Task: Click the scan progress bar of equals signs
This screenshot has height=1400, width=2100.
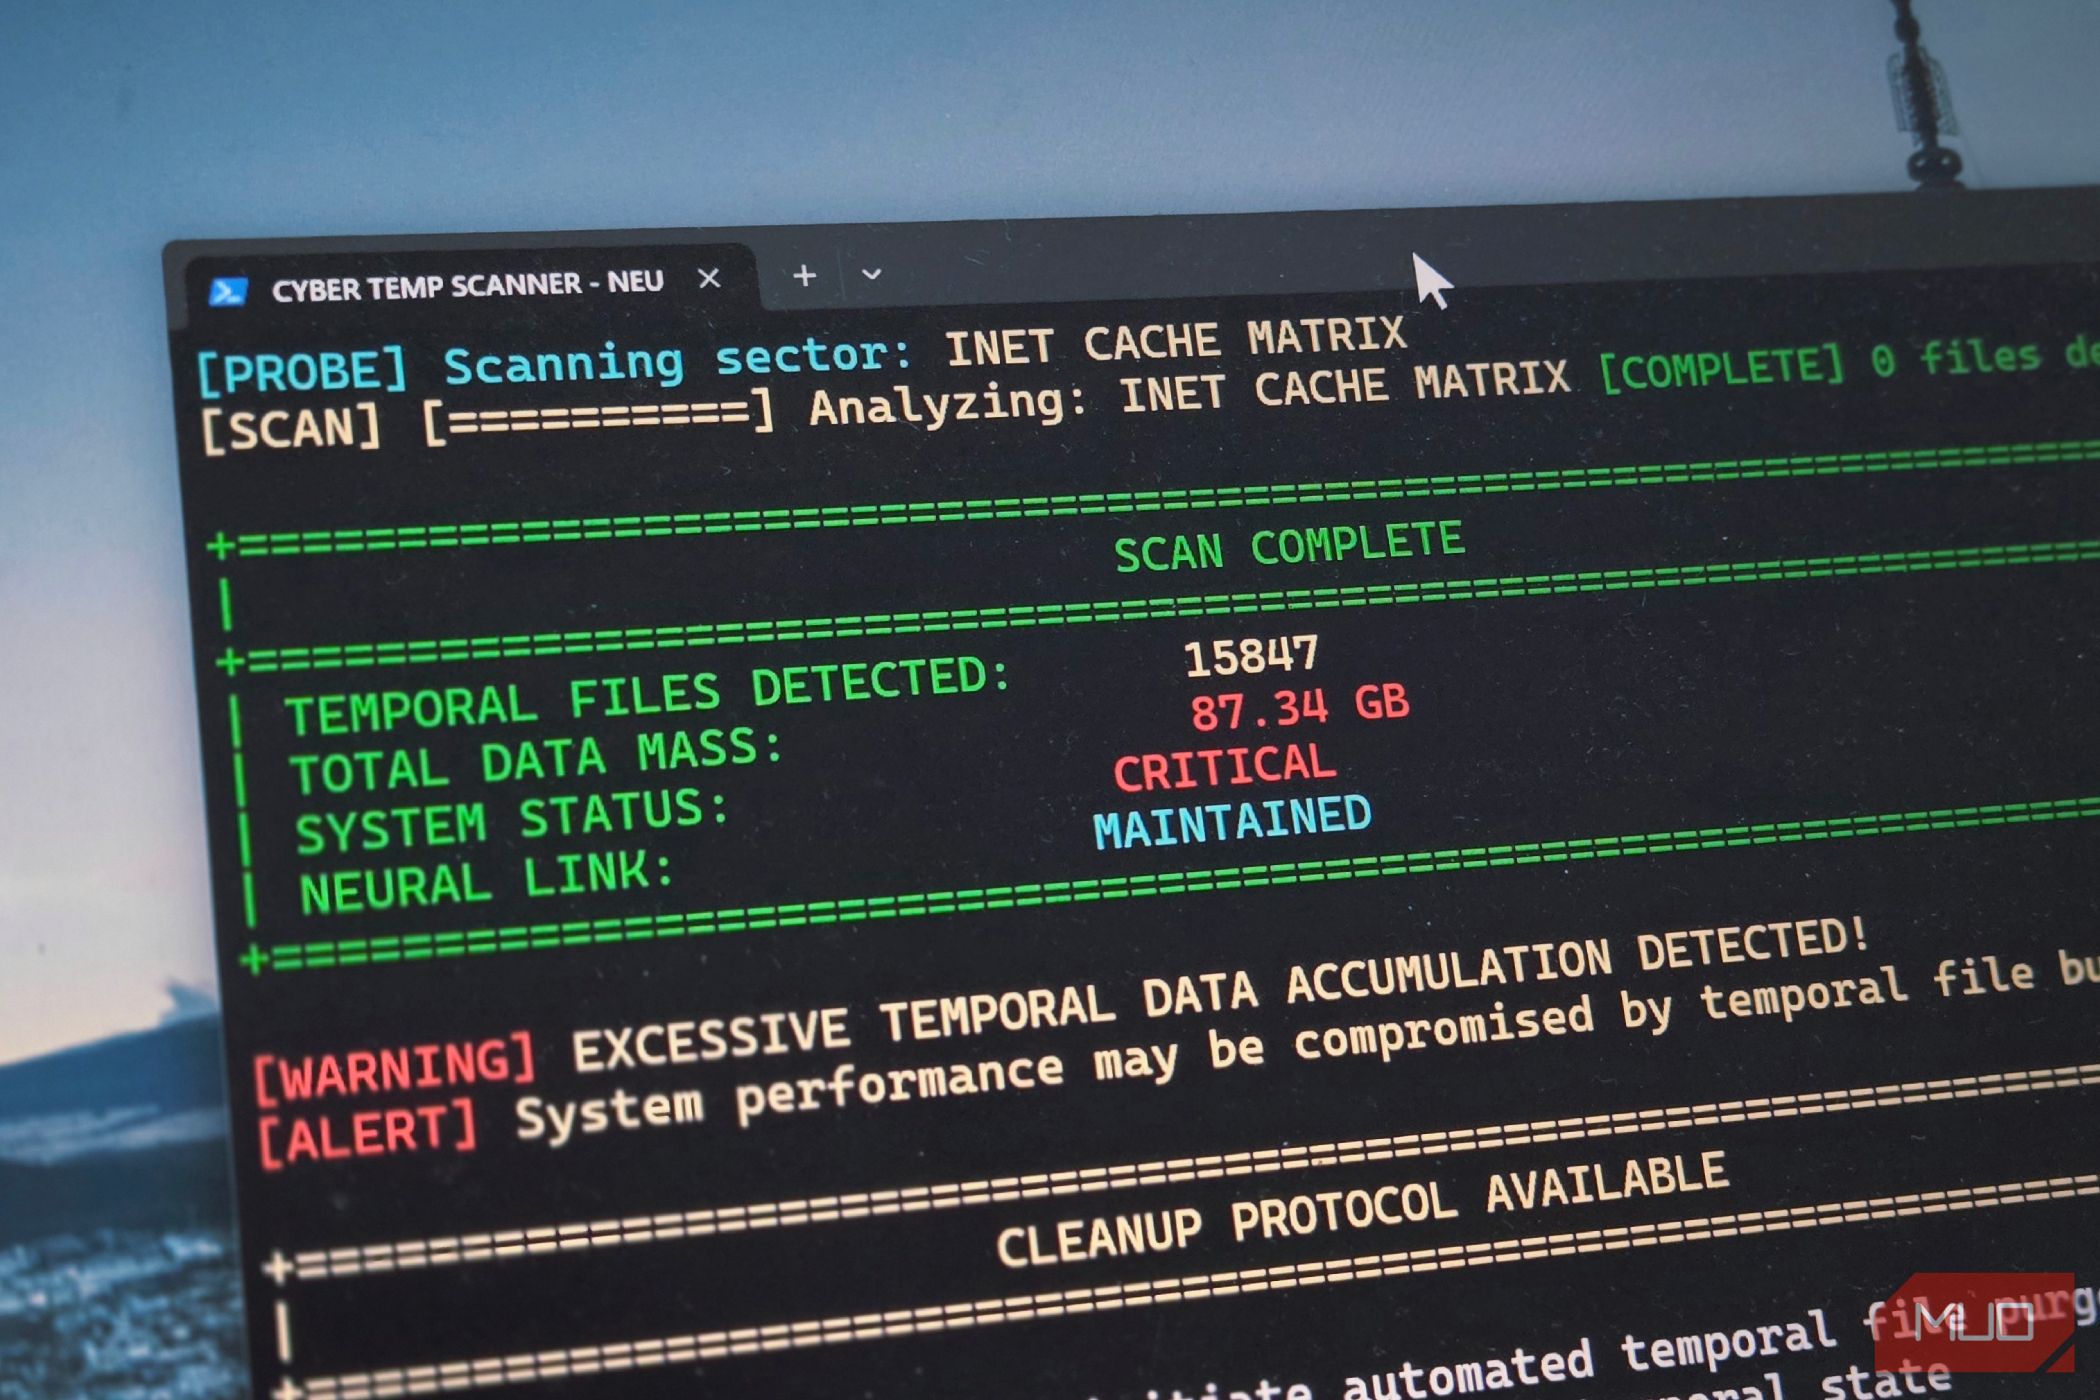Action: click(598, 415)
